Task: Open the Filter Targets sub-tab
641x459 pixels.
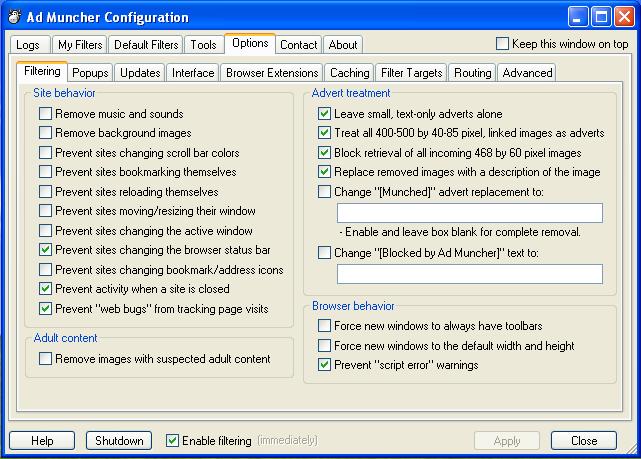Action: 412,73
